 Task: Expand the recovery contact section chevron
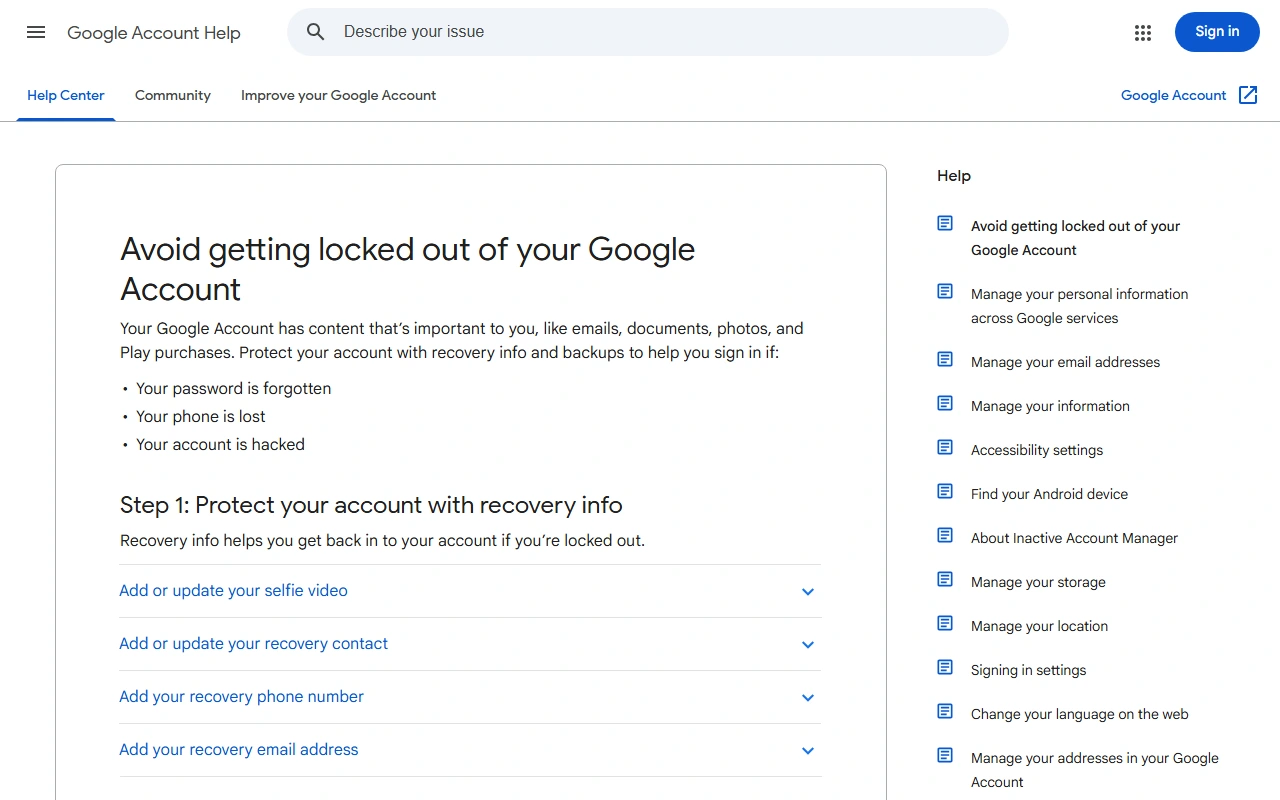(x=808, y=645)
